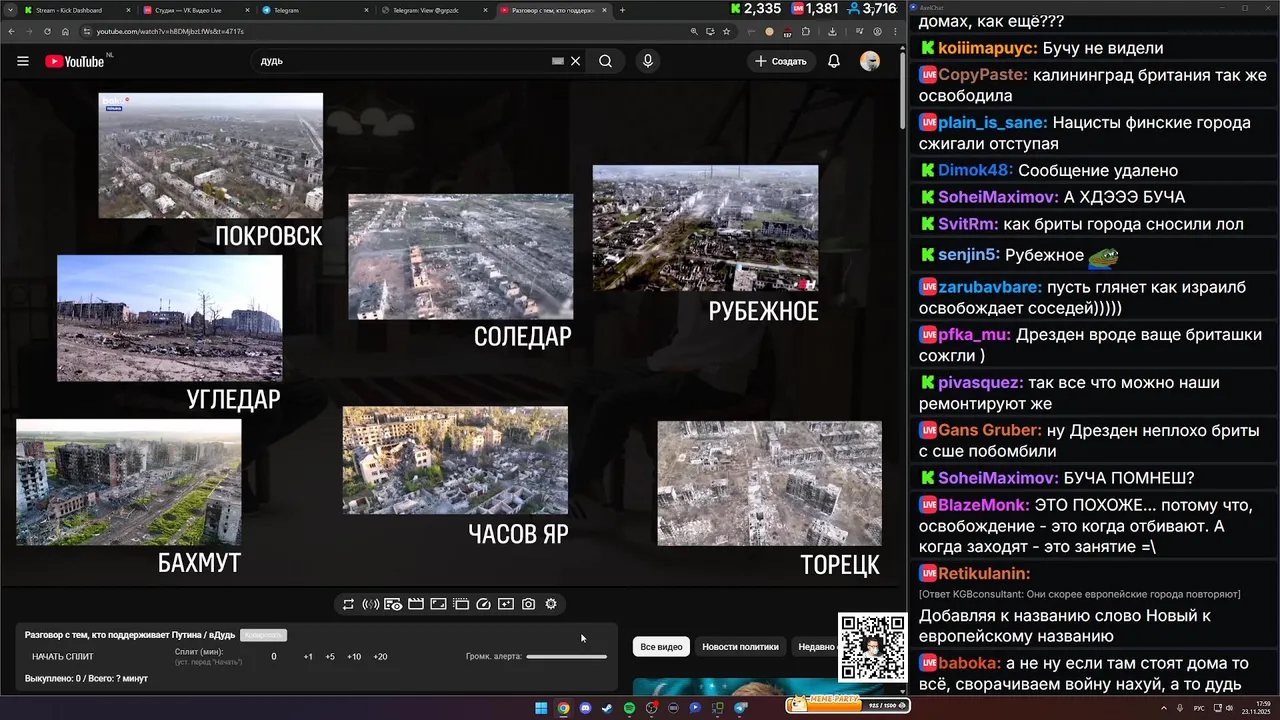The image size is (1280, 720).
Task: Go to the YouTube home logo
Action: [76, 61]
